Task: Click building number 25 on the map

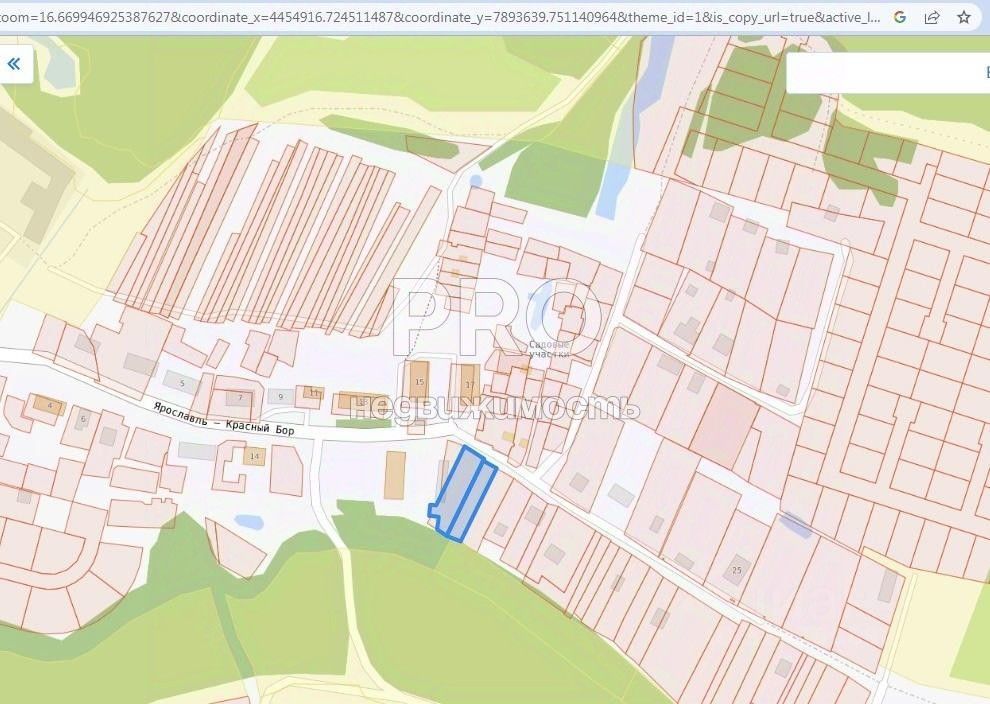Action: [737, 570]
